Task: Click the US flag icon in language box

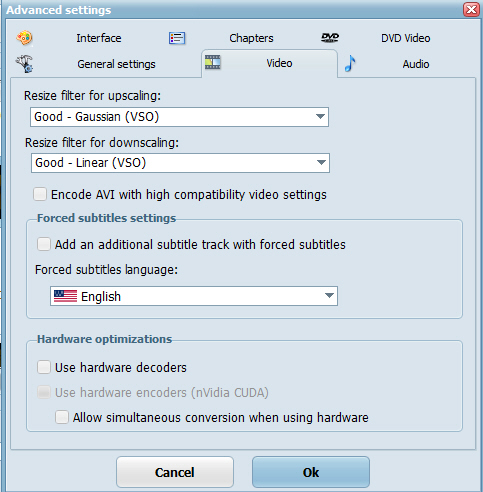Action: pos(65,296)
